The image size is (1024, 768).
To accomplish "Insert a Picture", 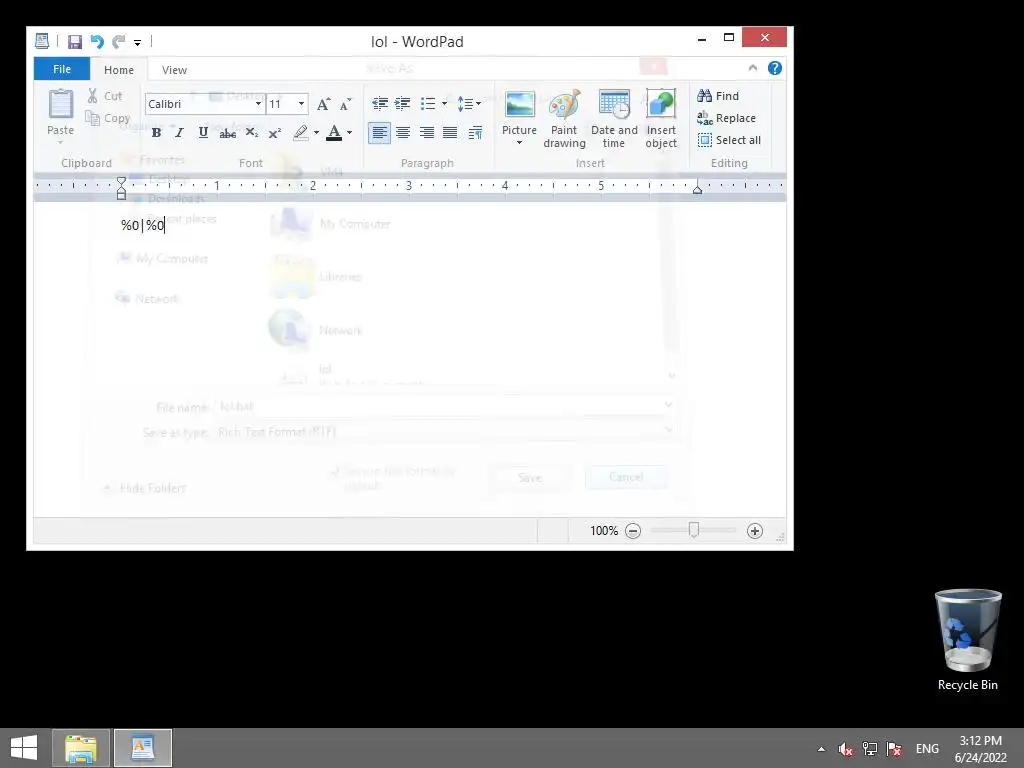I will click(520, 112).
